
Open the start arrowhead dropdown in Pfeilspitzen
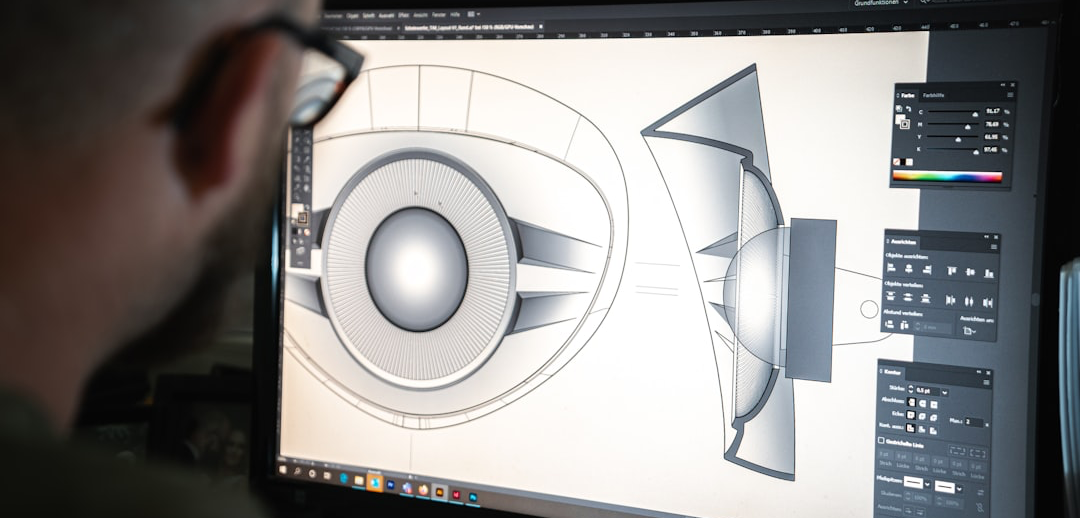(927, 484)
